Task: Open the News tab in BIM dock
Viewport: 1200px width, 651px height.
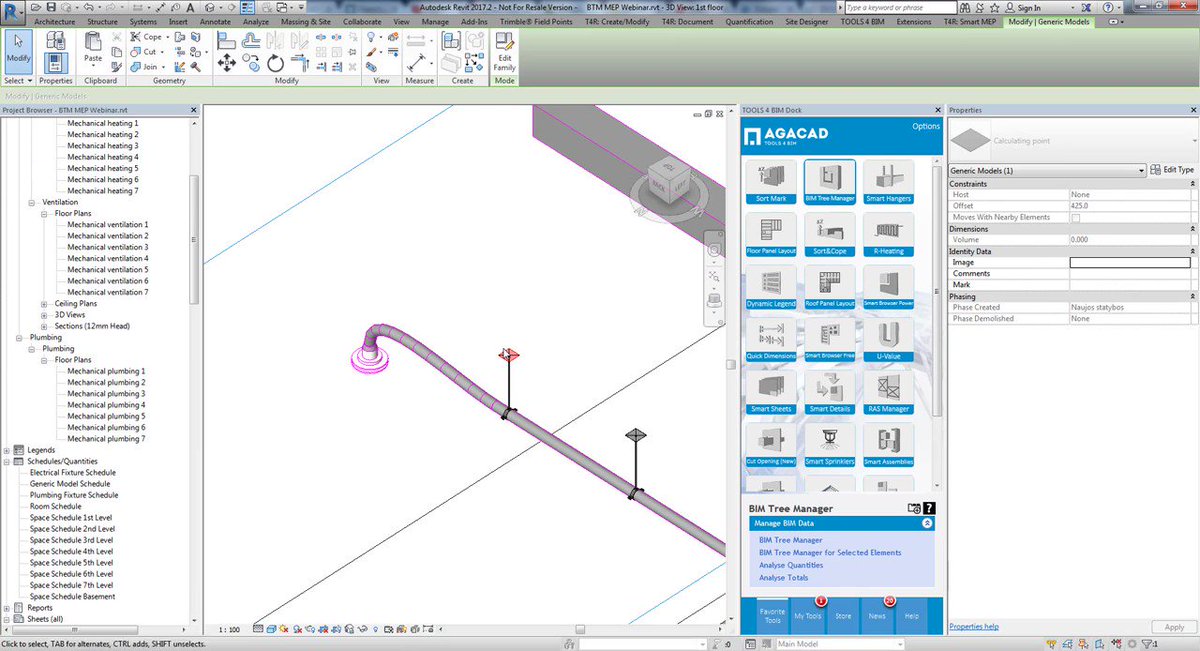Action: point(877,616)
